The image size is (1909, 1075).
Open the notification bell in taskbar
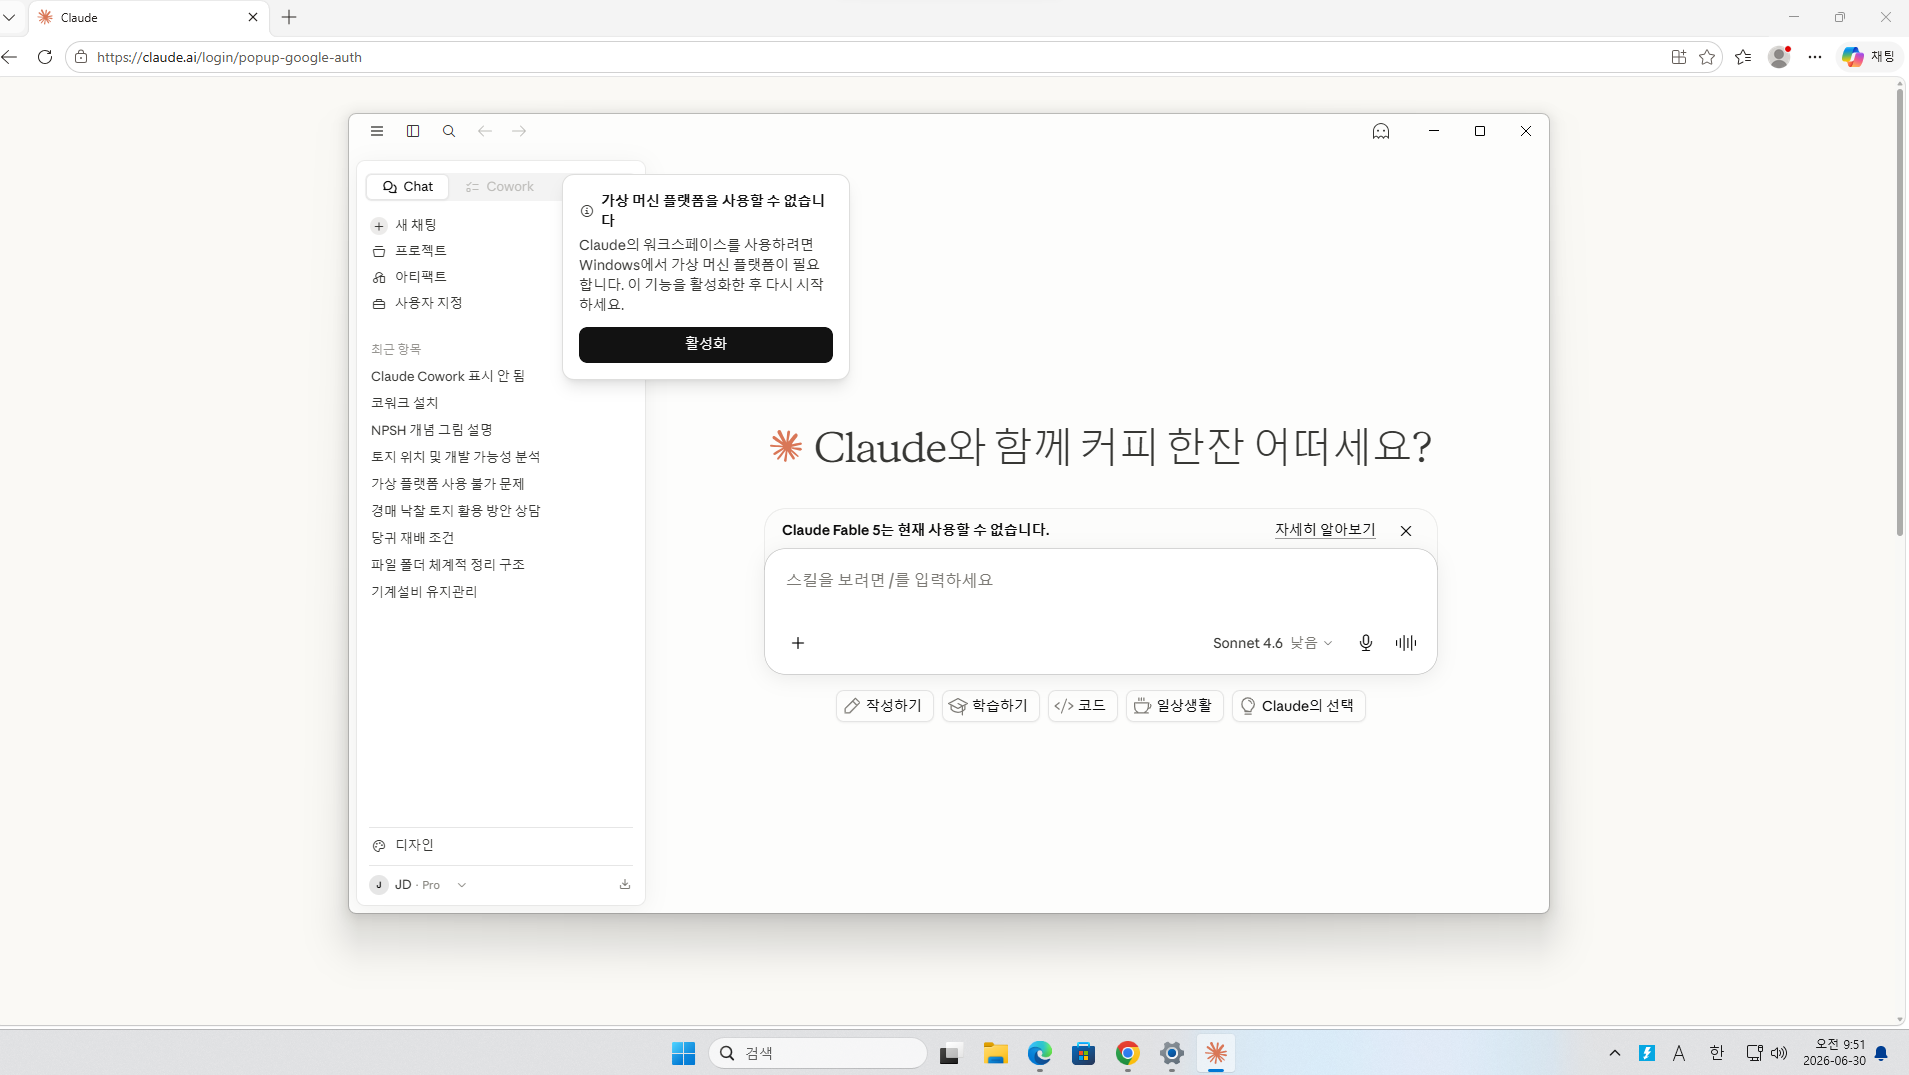tap(1881, 1053)
